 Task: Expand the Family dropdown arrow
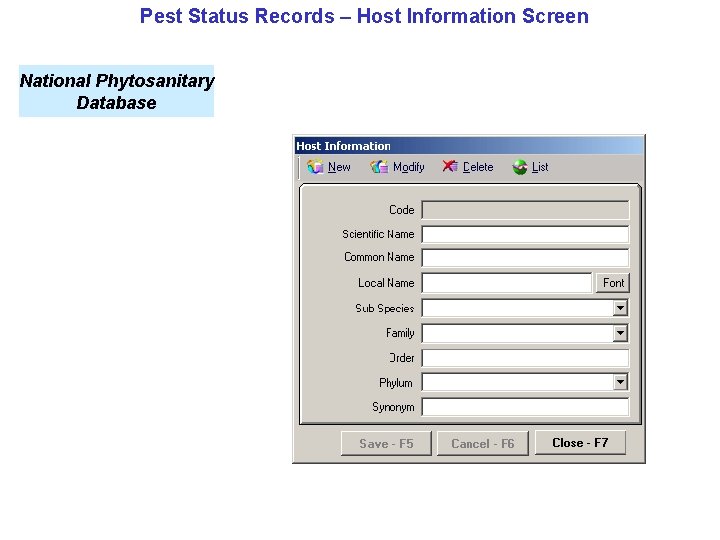[620, 333]
